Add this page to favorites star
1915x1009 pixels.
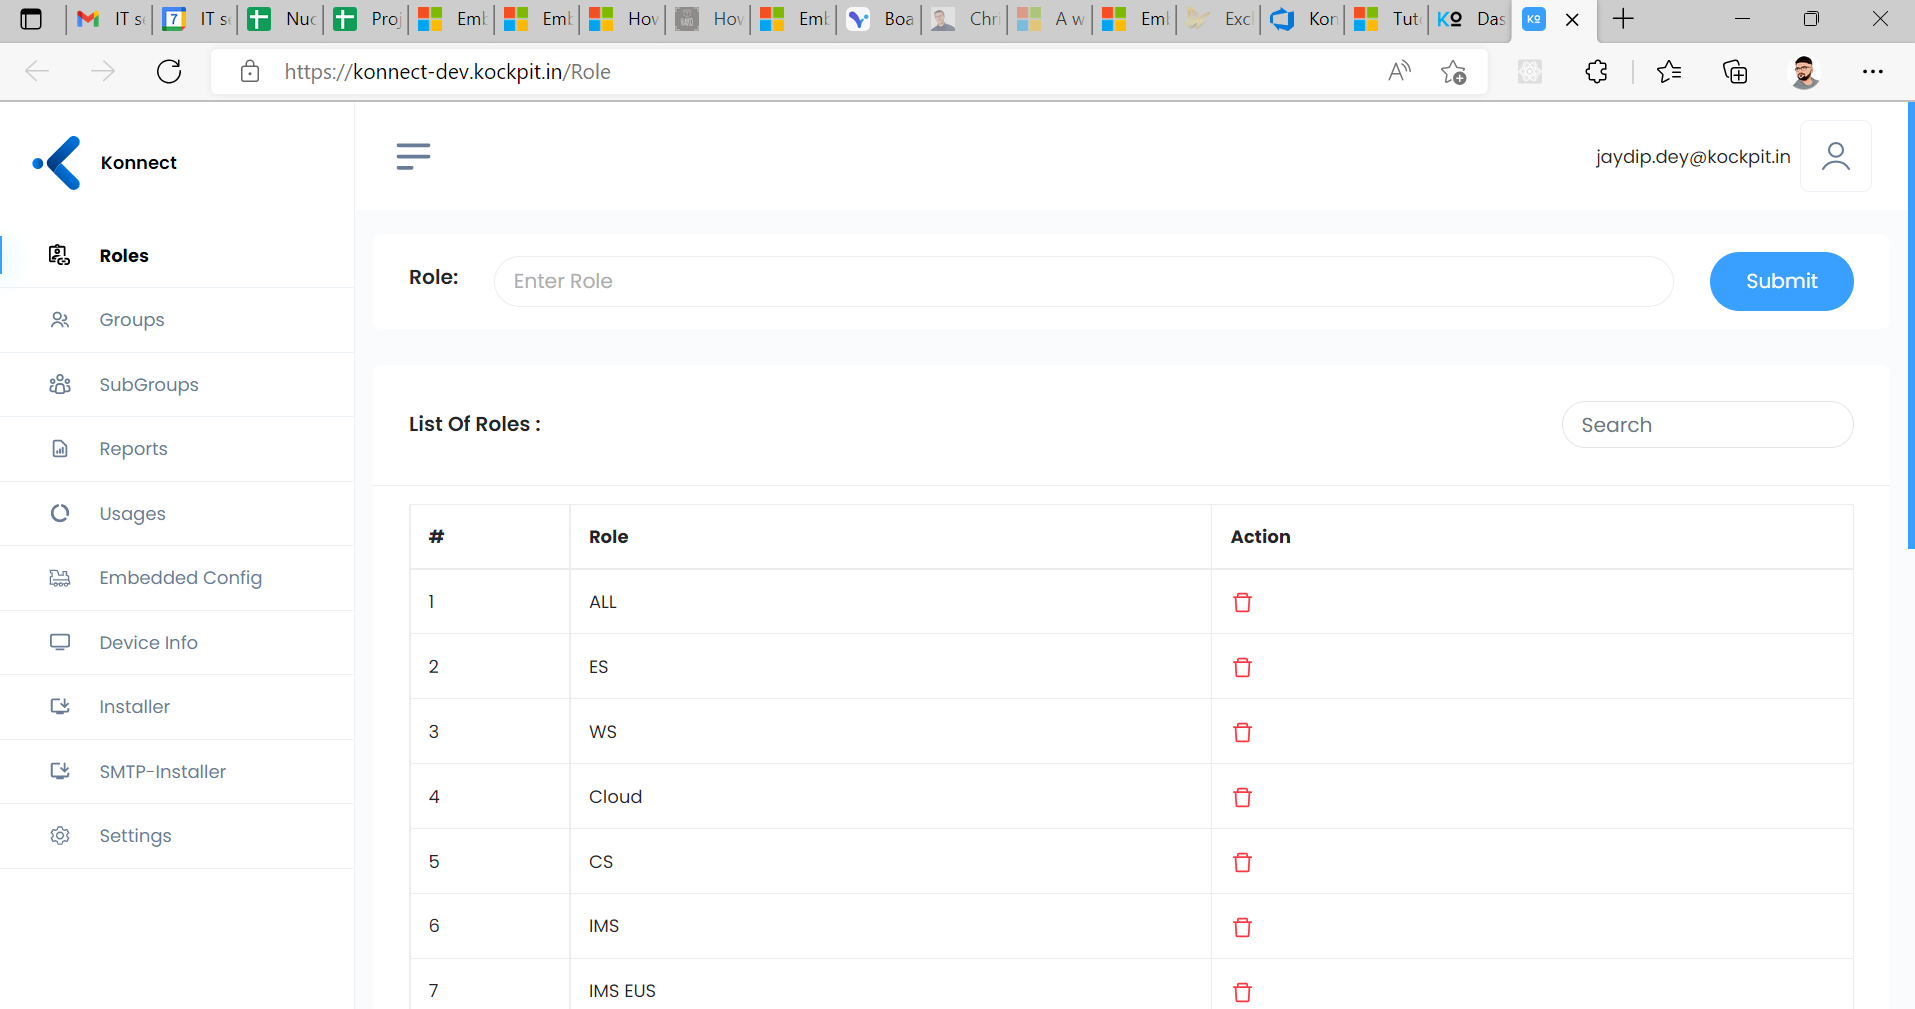pyautogui.click(x=1453, y=71)
